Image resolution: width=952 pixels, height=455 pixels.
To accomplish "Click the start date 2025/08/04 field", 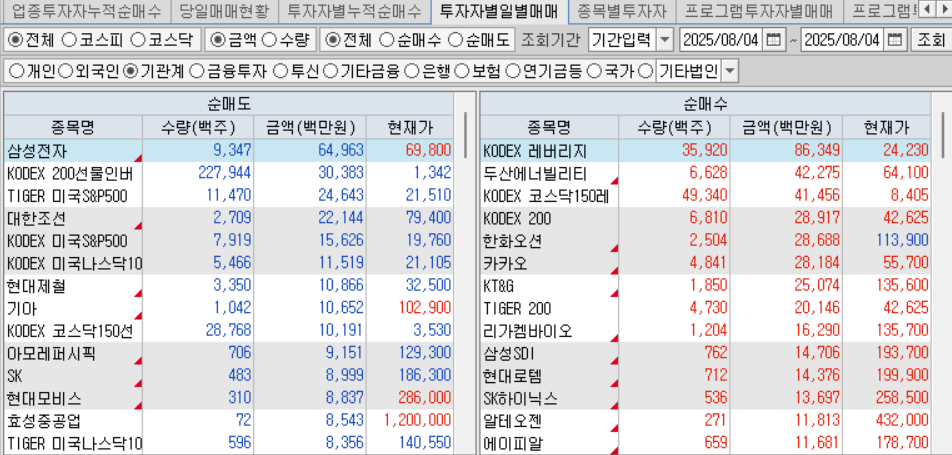I will tap(722, 41).
